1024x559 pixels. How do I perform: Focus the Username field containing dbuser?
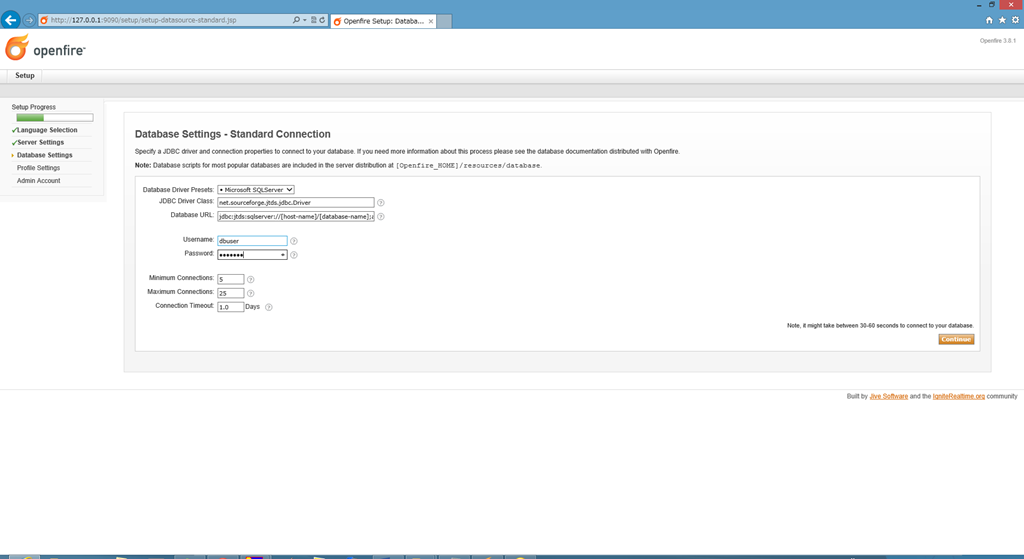coord(252,241)
